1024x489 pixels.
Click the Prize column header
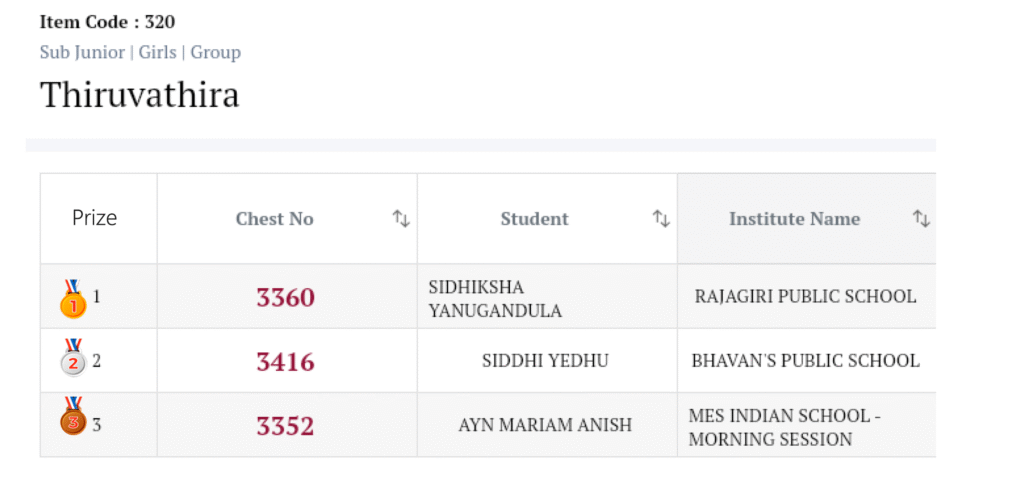[95, 218]
